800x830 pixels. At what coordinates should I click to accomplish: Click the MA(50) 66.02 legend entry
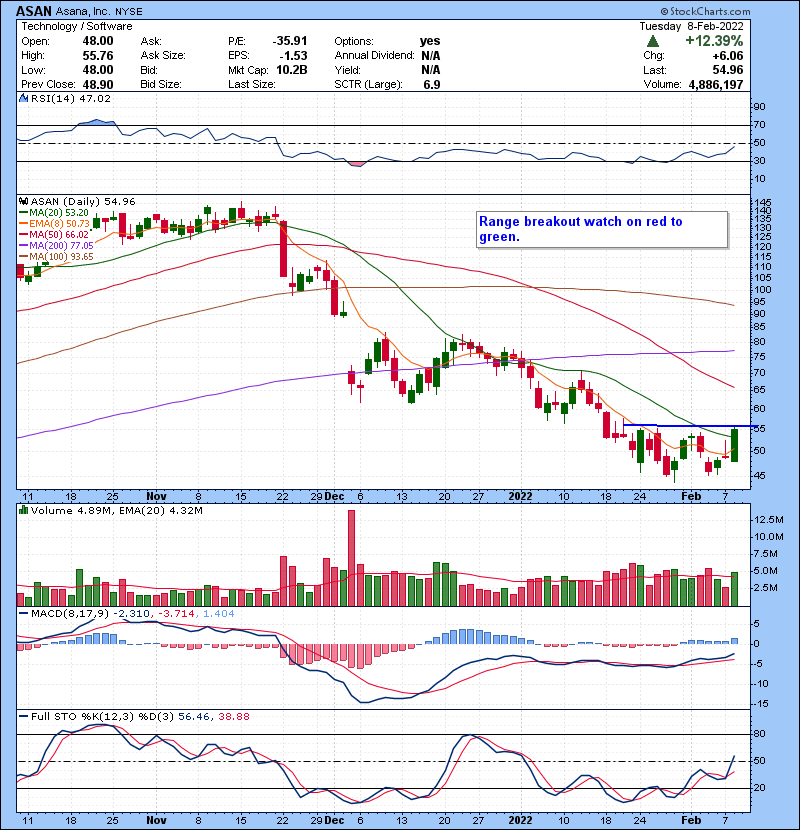click(54, 234)
